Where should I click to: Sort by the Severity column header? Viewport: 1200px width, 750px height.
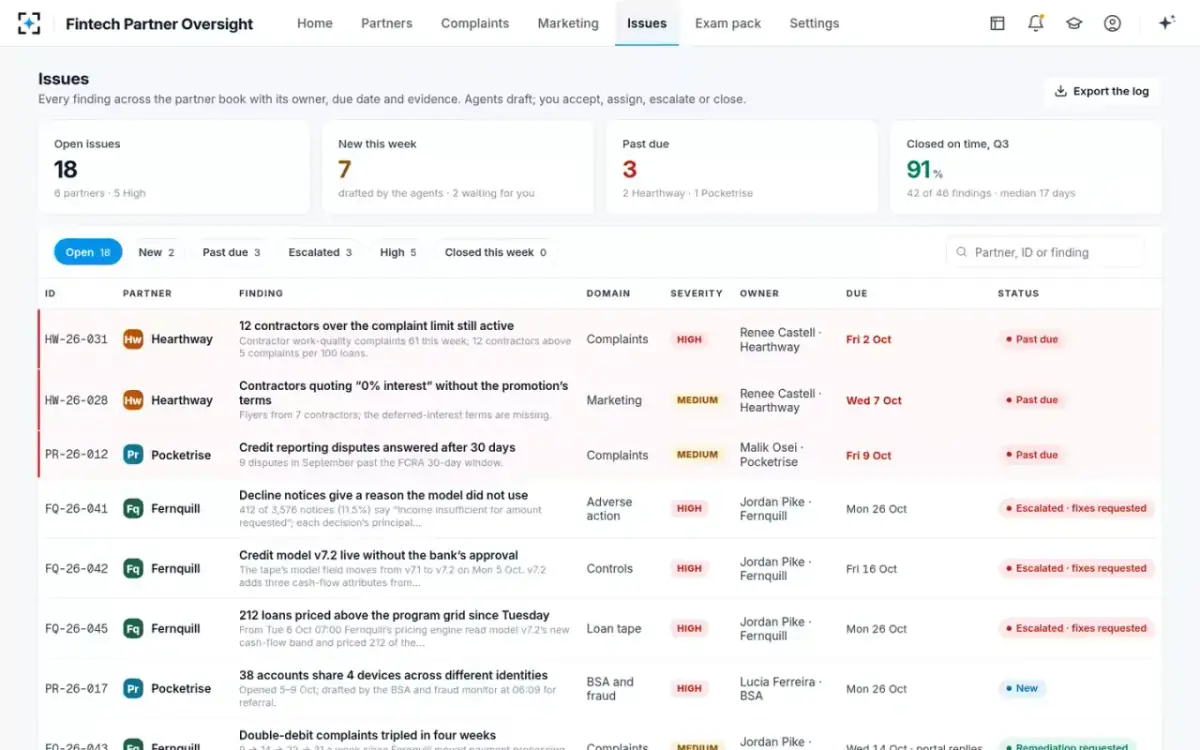tap(696, 294)
